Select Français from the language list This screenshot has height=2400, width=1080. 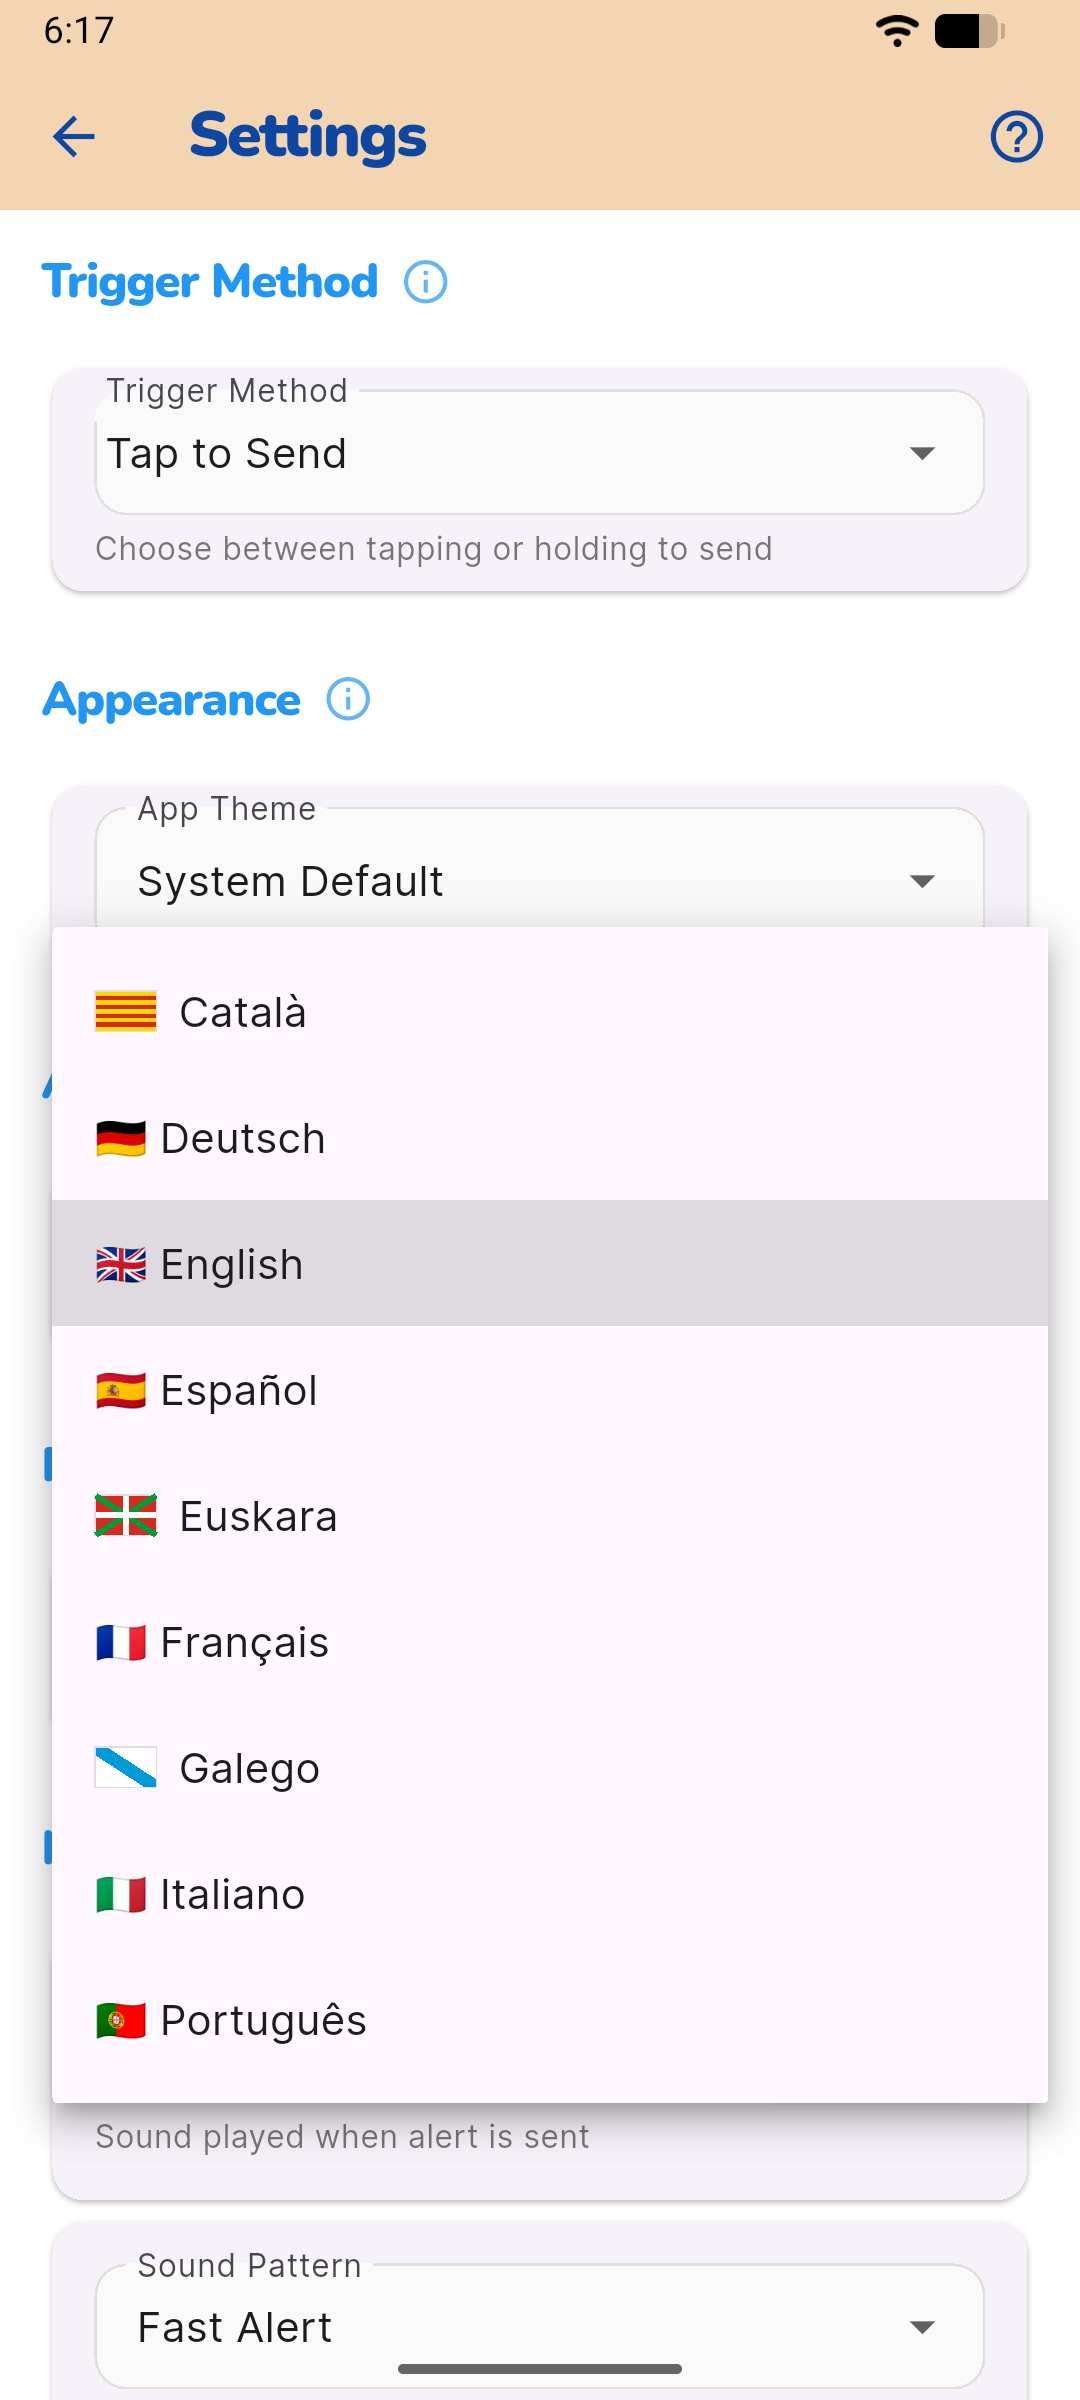tap(300, 1641)
